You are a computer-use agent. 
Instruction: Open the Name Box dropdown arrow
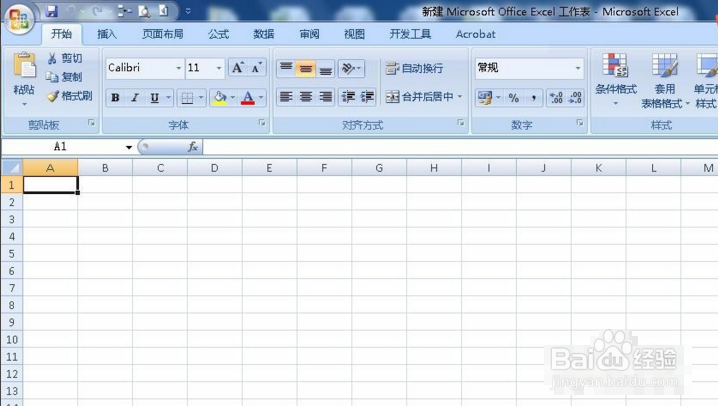[x=129, y=147]
